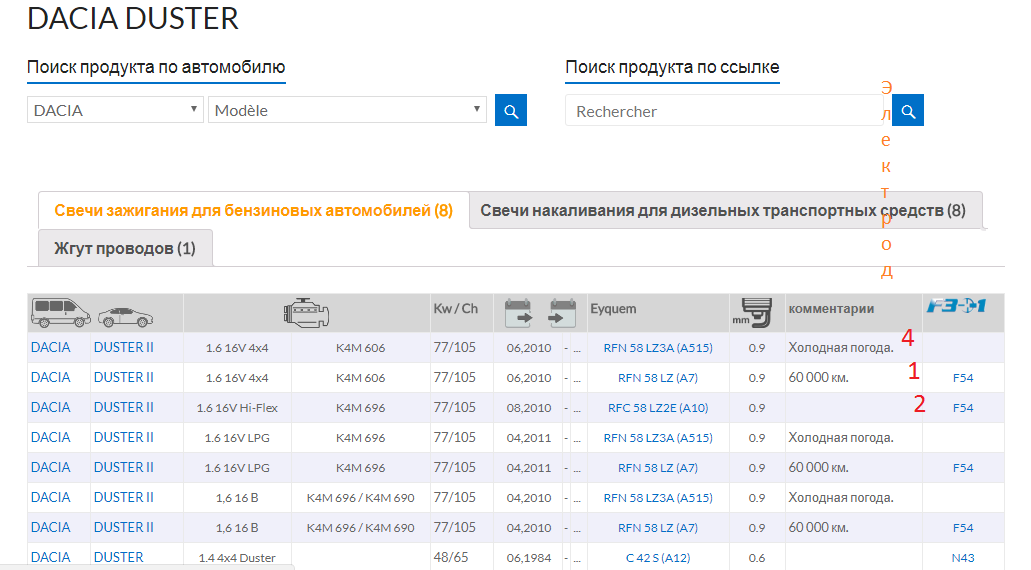This screenshot has height=570, width=1031.
Task: Open the RFC 58 LZ2E (A10) plug link
Action: 658,408
